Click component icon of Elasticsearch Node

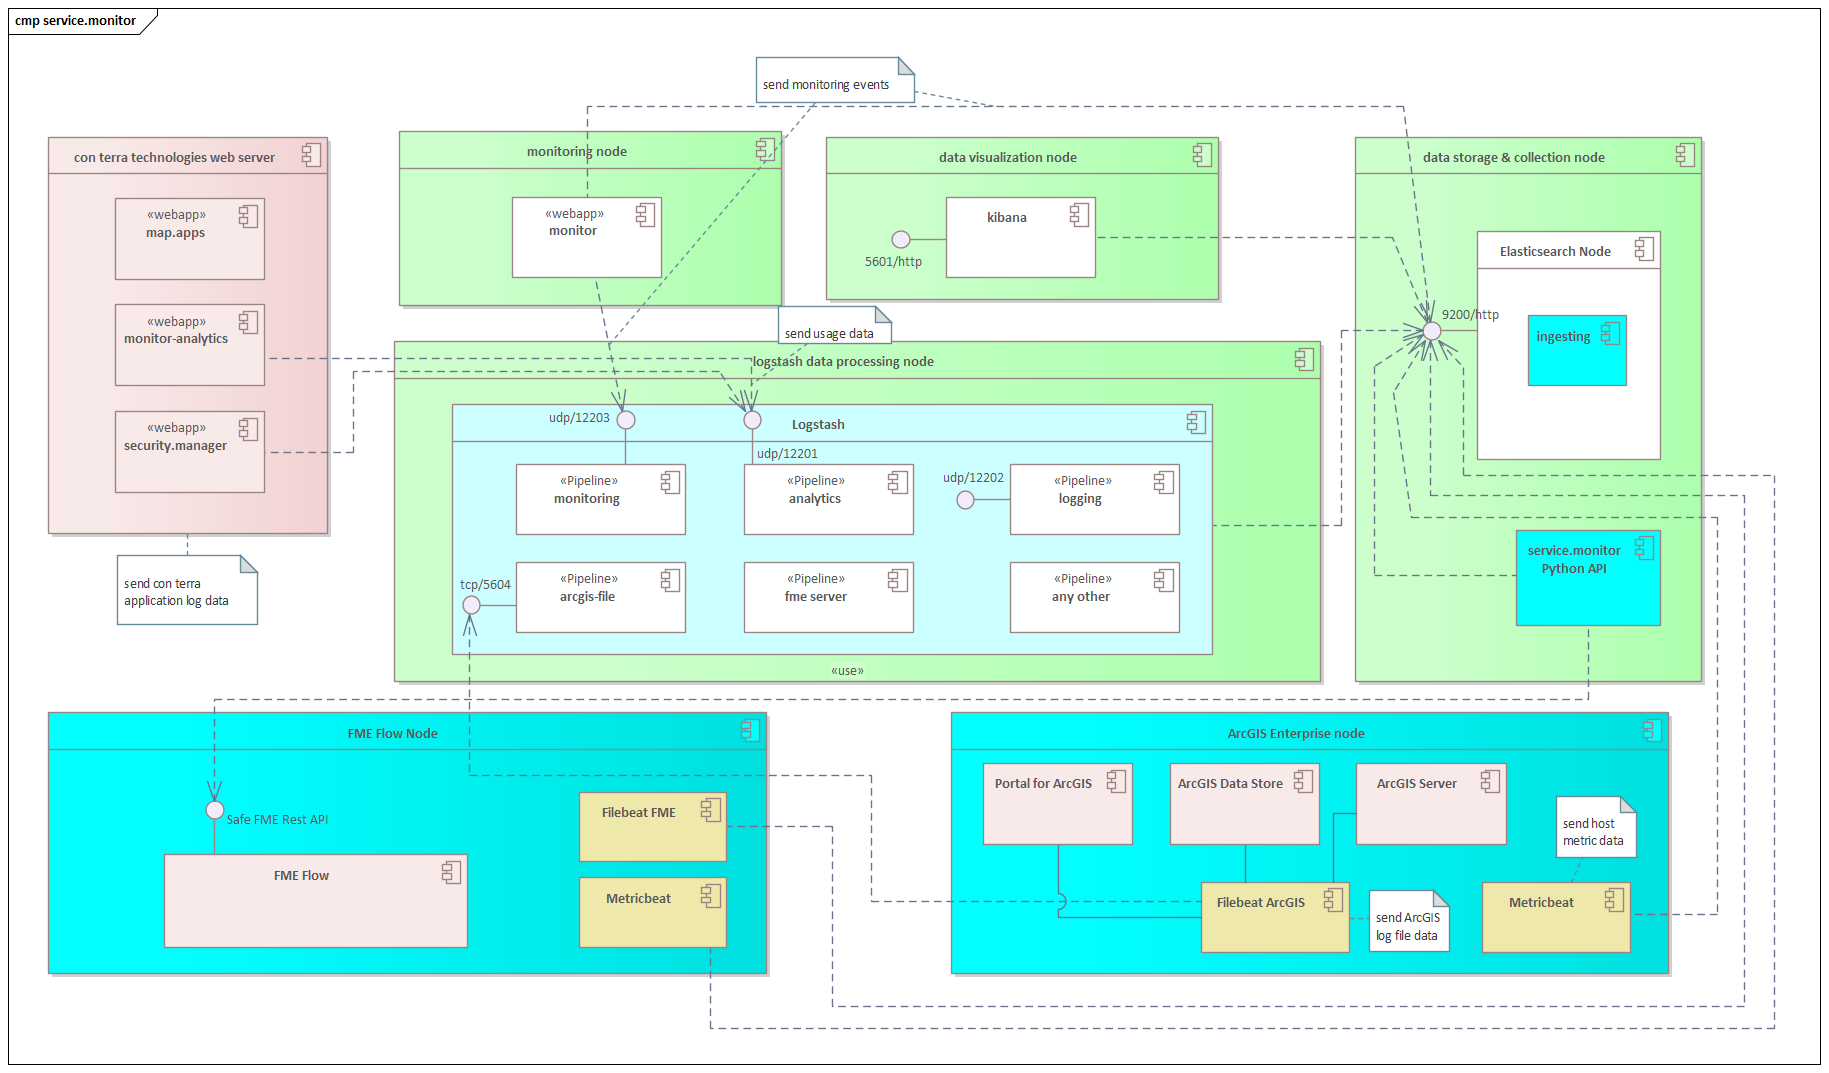[x=1644, y=249]
